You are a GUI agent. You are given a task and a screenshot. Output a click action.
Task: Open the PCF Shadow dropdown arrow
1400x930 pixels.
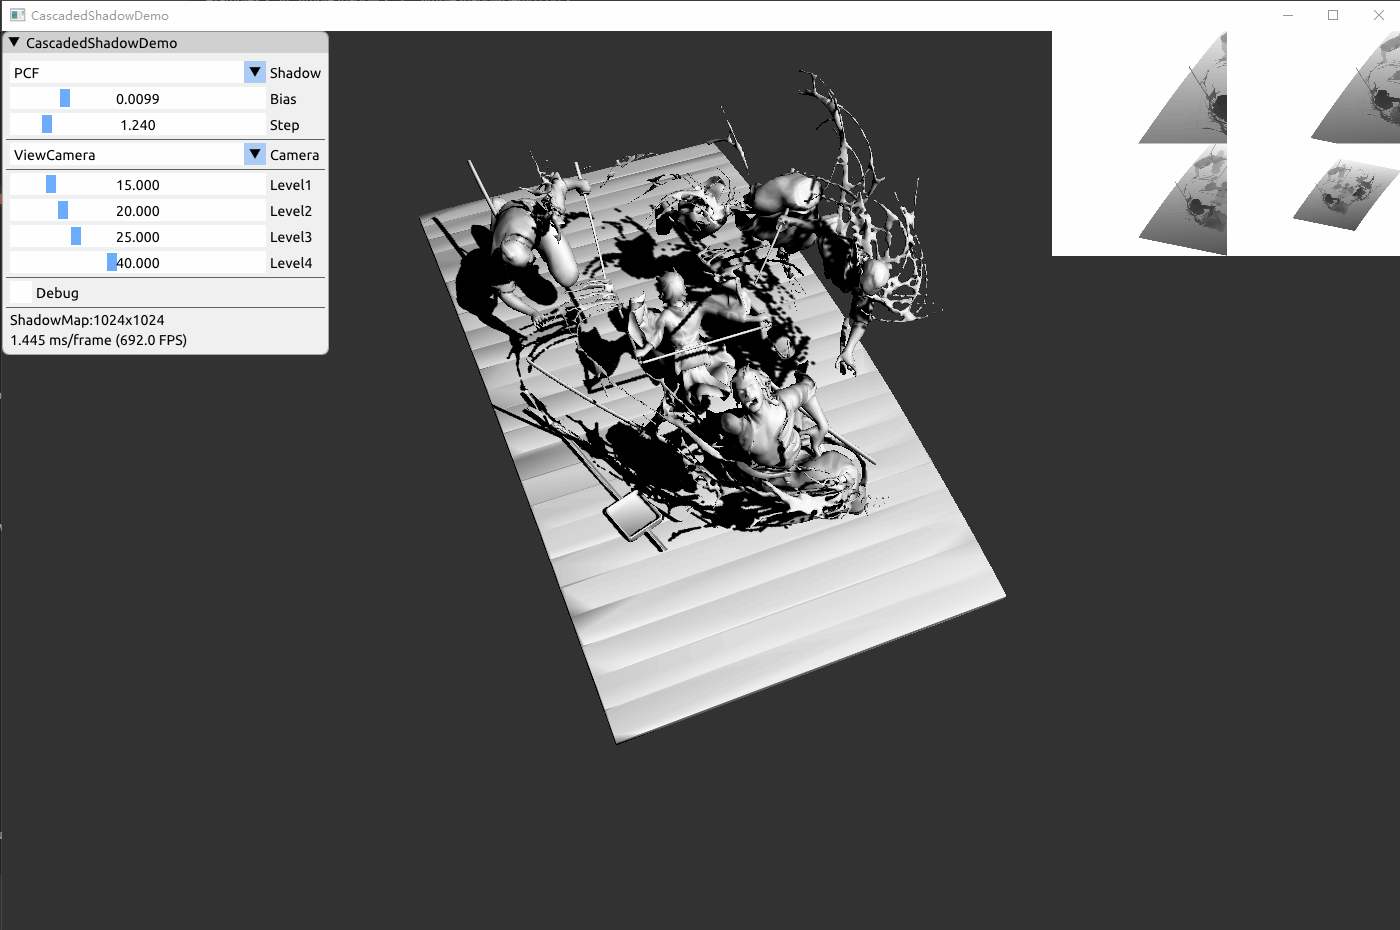click(255, 72)
